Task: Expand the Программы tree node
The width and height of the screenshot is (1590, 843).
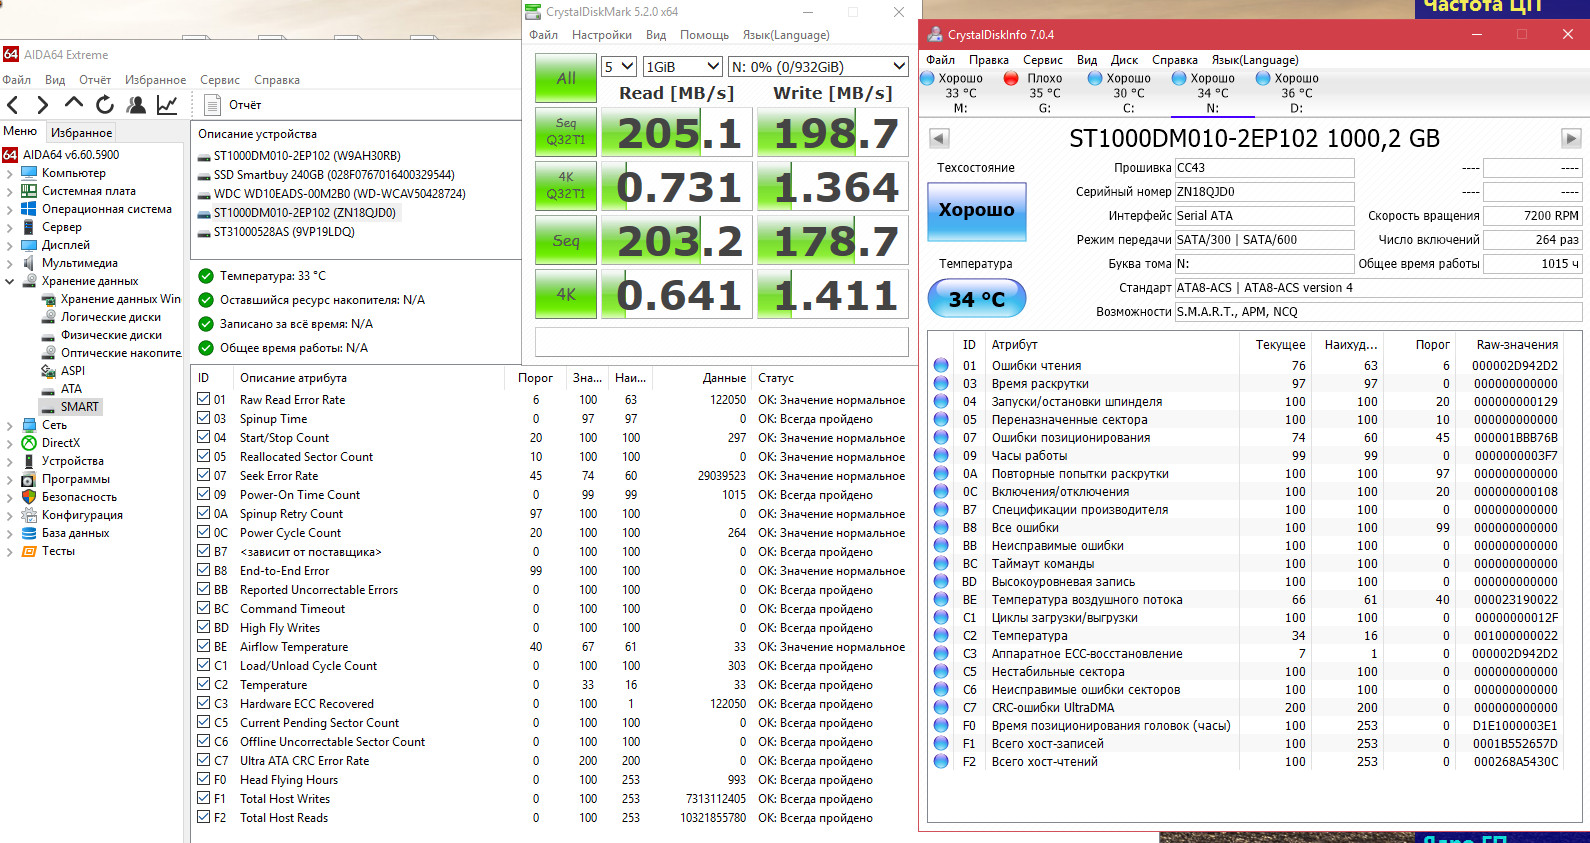Action: pos(10,479)
